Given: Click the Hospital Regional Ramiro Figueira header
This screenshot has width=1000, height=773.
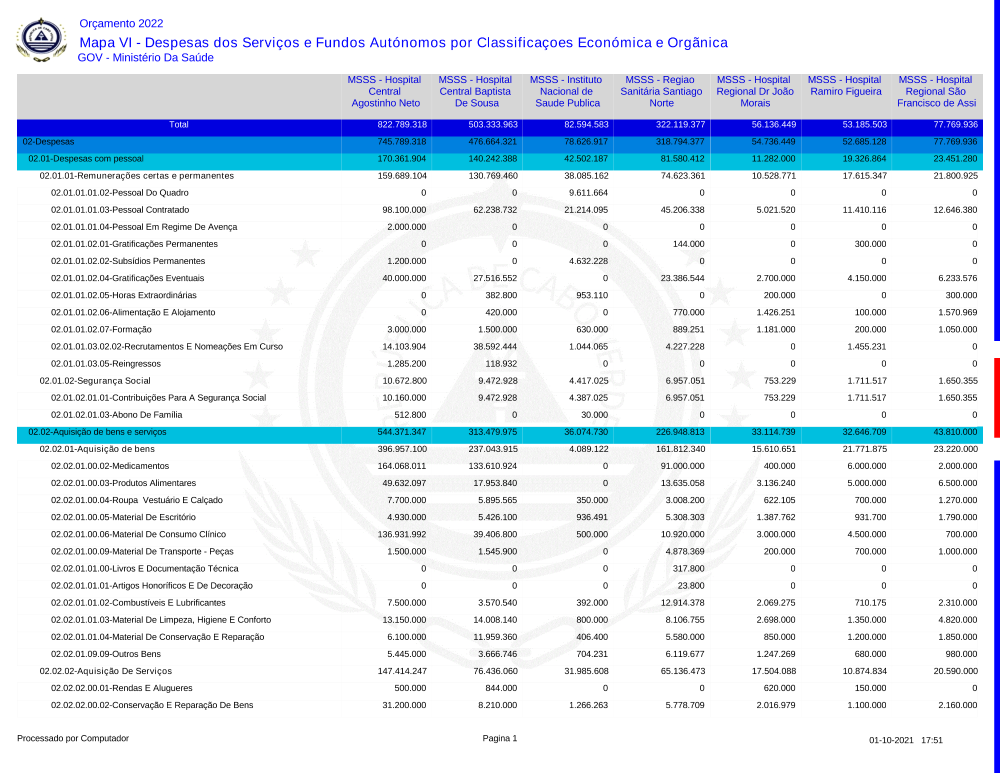Looking at the screenshot, I should pos(845,86).
